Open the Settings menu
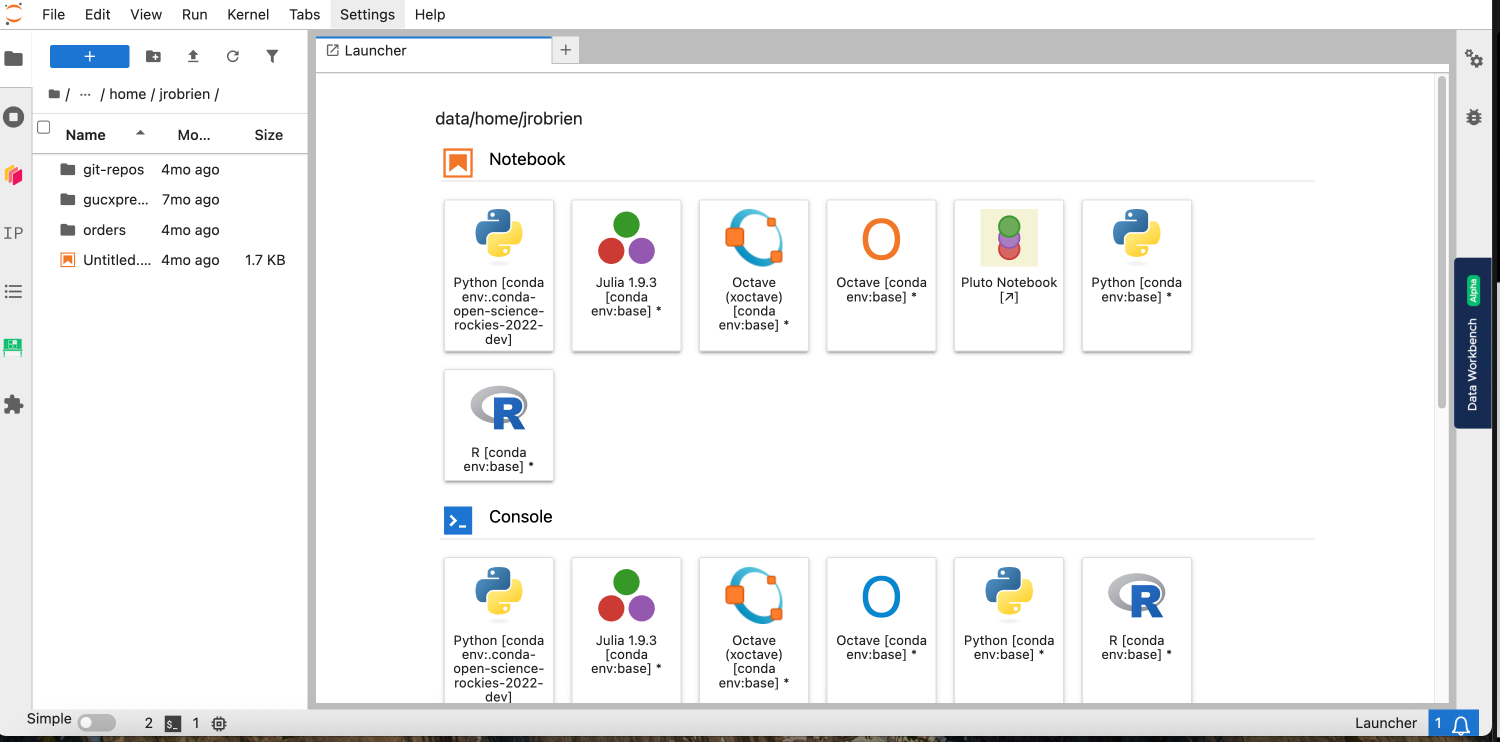The width and height of the screenshot is (1500, 742). pos(367,14)
